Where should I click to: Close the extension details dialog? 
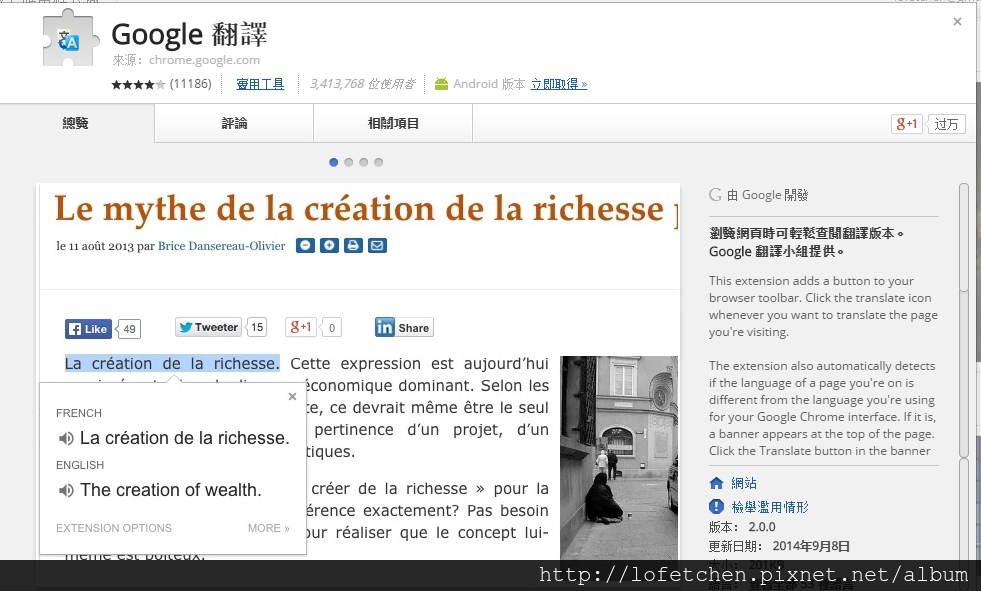coord(957,22)
